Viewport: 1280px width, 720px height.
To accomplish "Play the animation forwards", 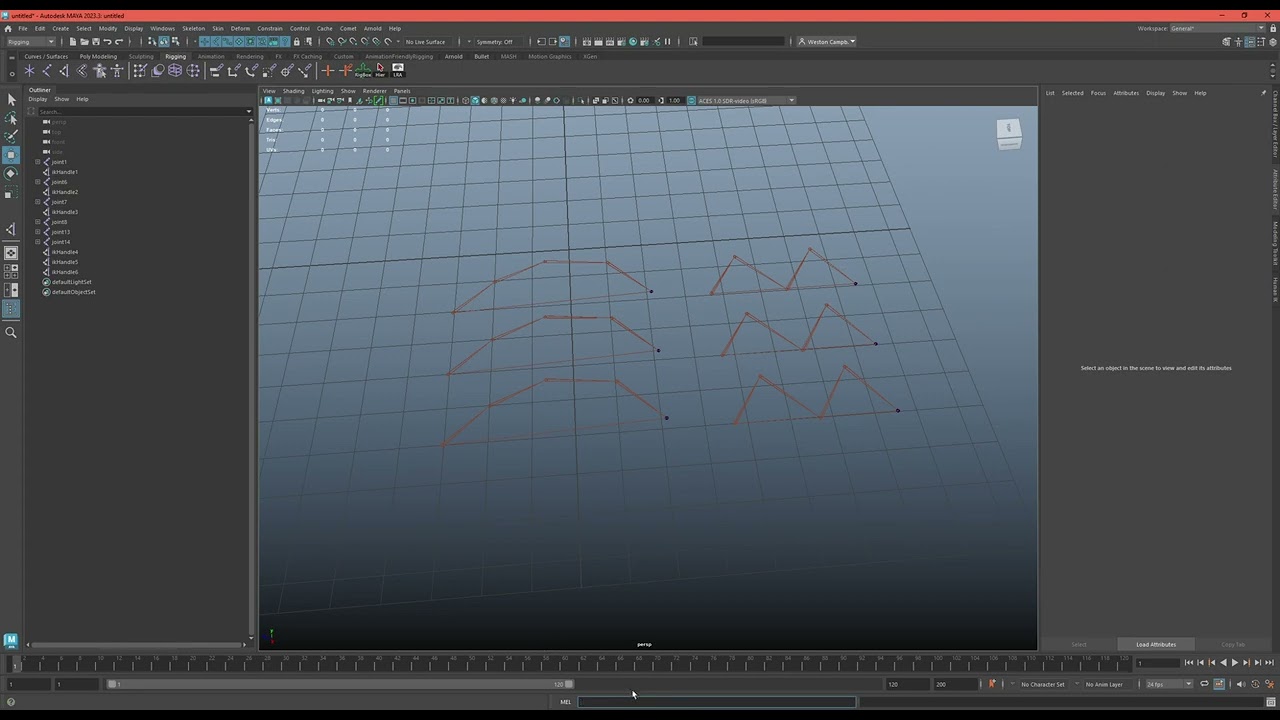I will point(1235,663).
